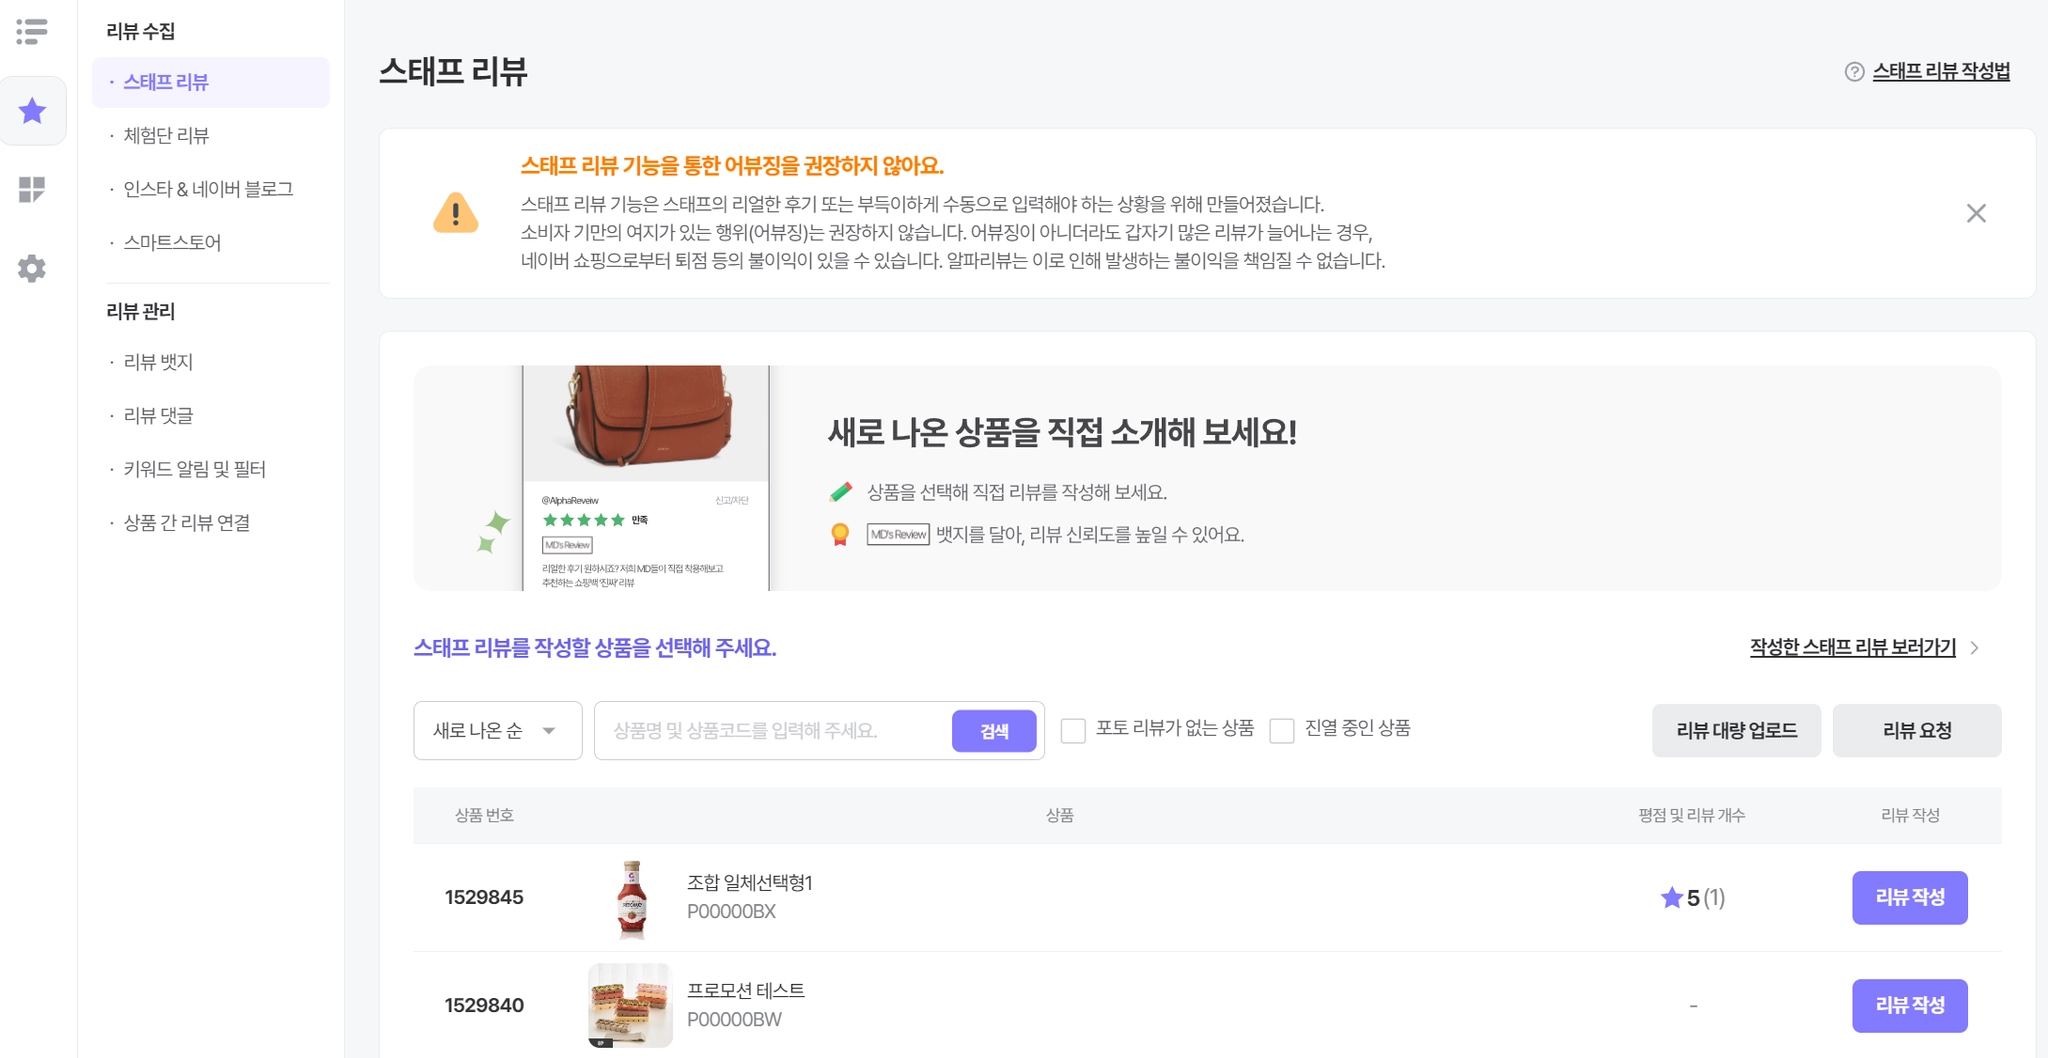Click the orange warning triangle icon
2048x1058 pixels.
click(456, 213)
